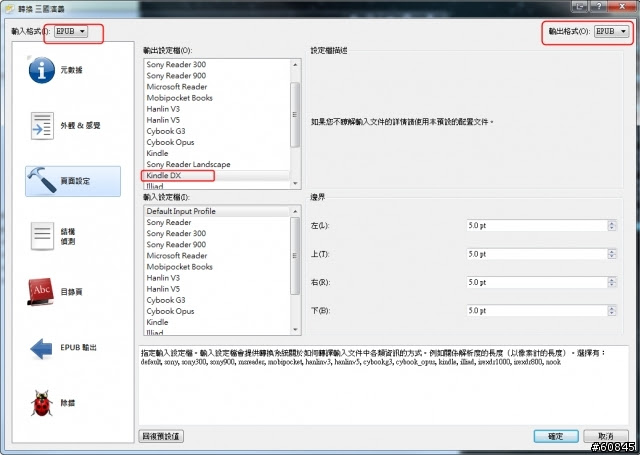Click input profile list scroll-down arrow
This screenshot has height=455, width=640.
pyautogui.click(x=295, y=330)
